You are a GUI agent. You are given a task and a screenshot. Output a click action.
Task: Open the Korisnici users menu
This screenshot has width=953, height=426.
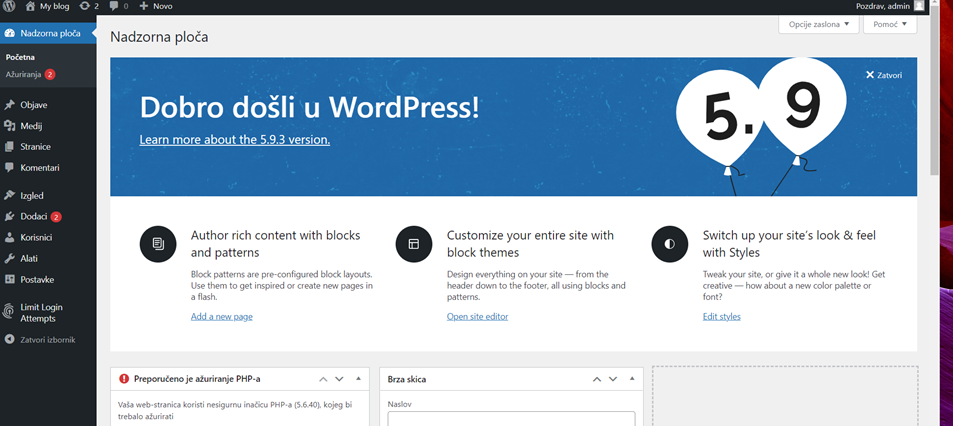coord(36,237)
